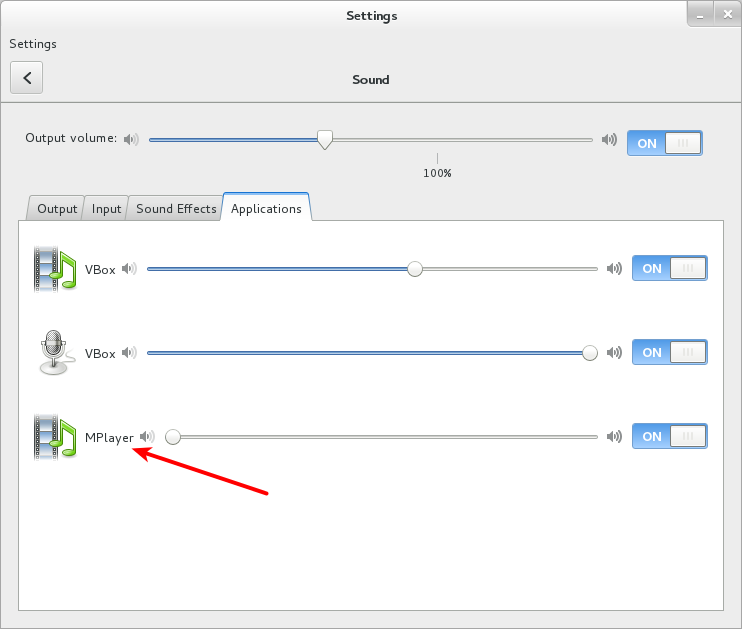Switch to the Output tab
This screenshot has width=742, height=629.
pos(57,209)
